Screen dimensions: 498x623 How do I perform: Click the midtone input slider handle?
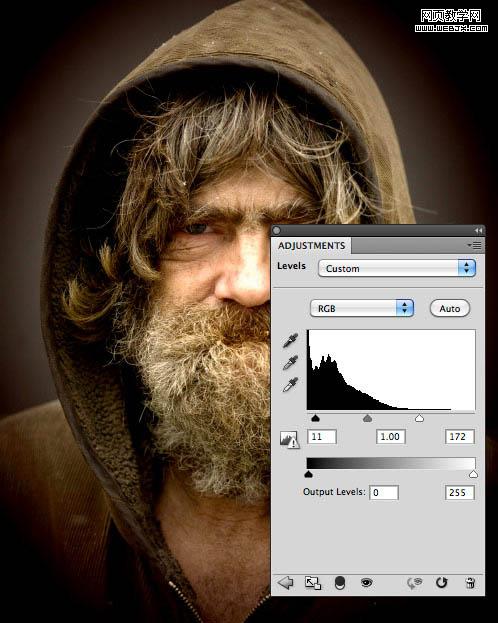pos(368,418)
